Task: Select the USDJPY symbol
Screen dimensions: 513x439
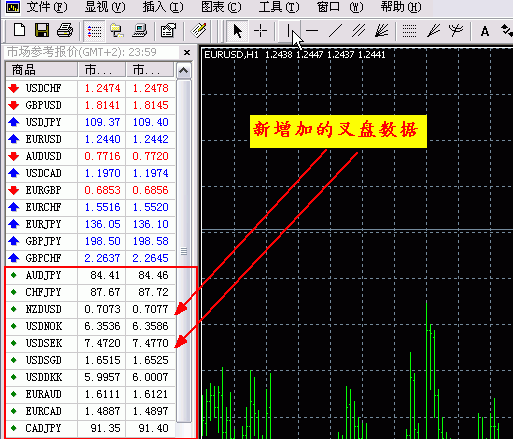Action: (43, 122)
